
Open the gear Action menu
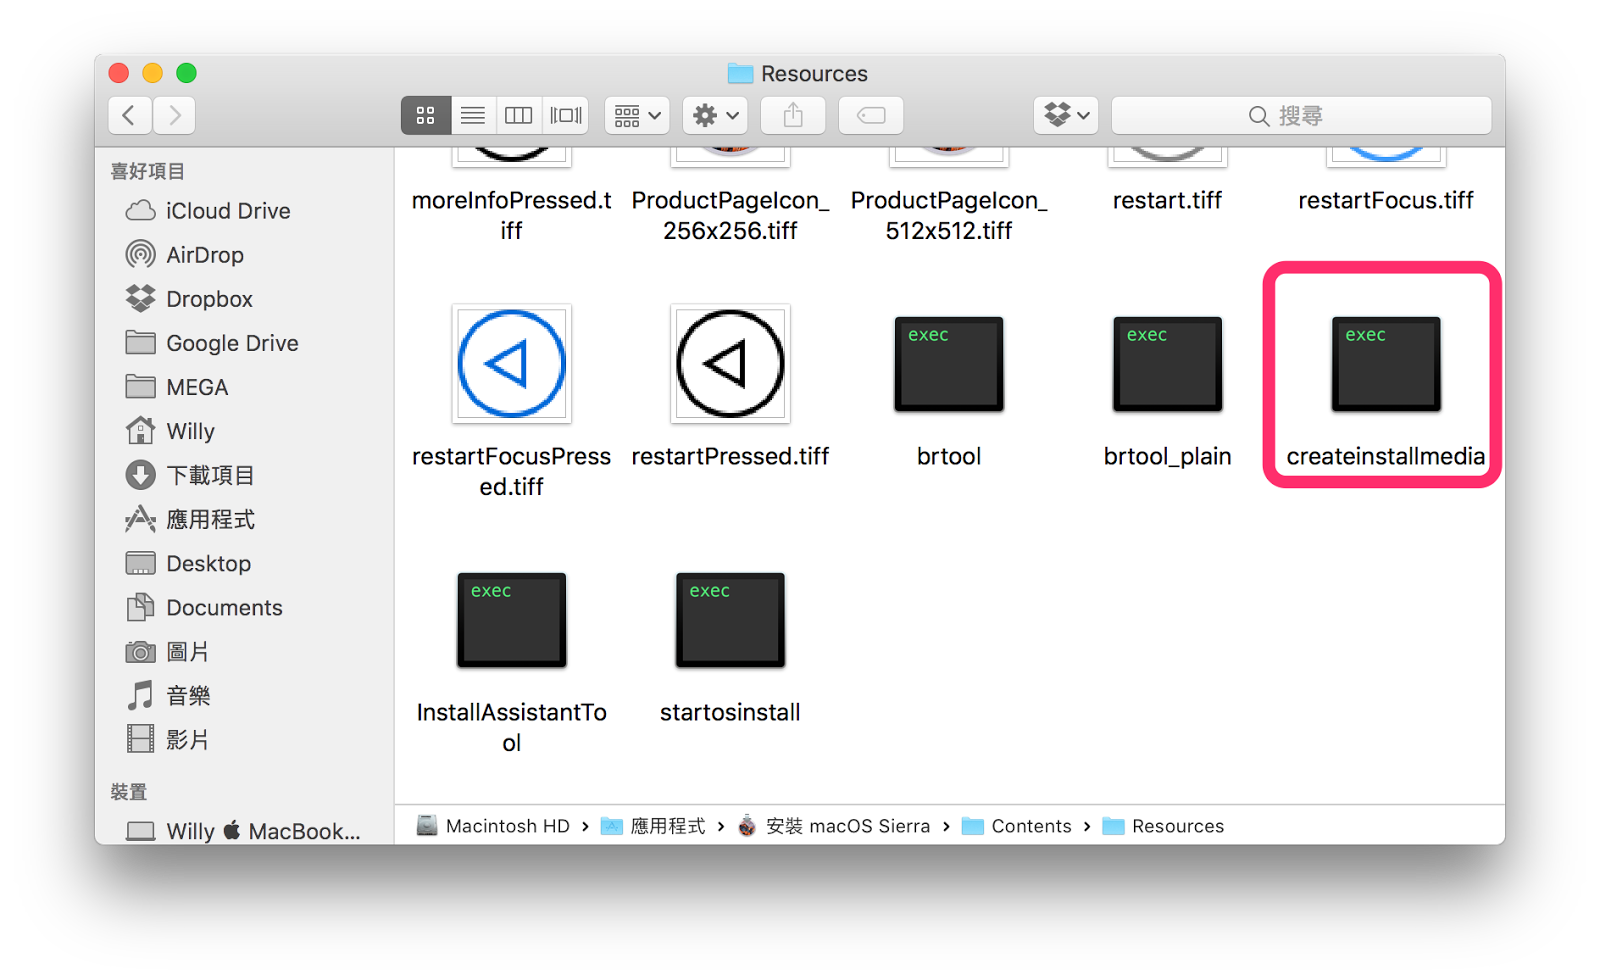pyautogui.click(x=715, y=116)
